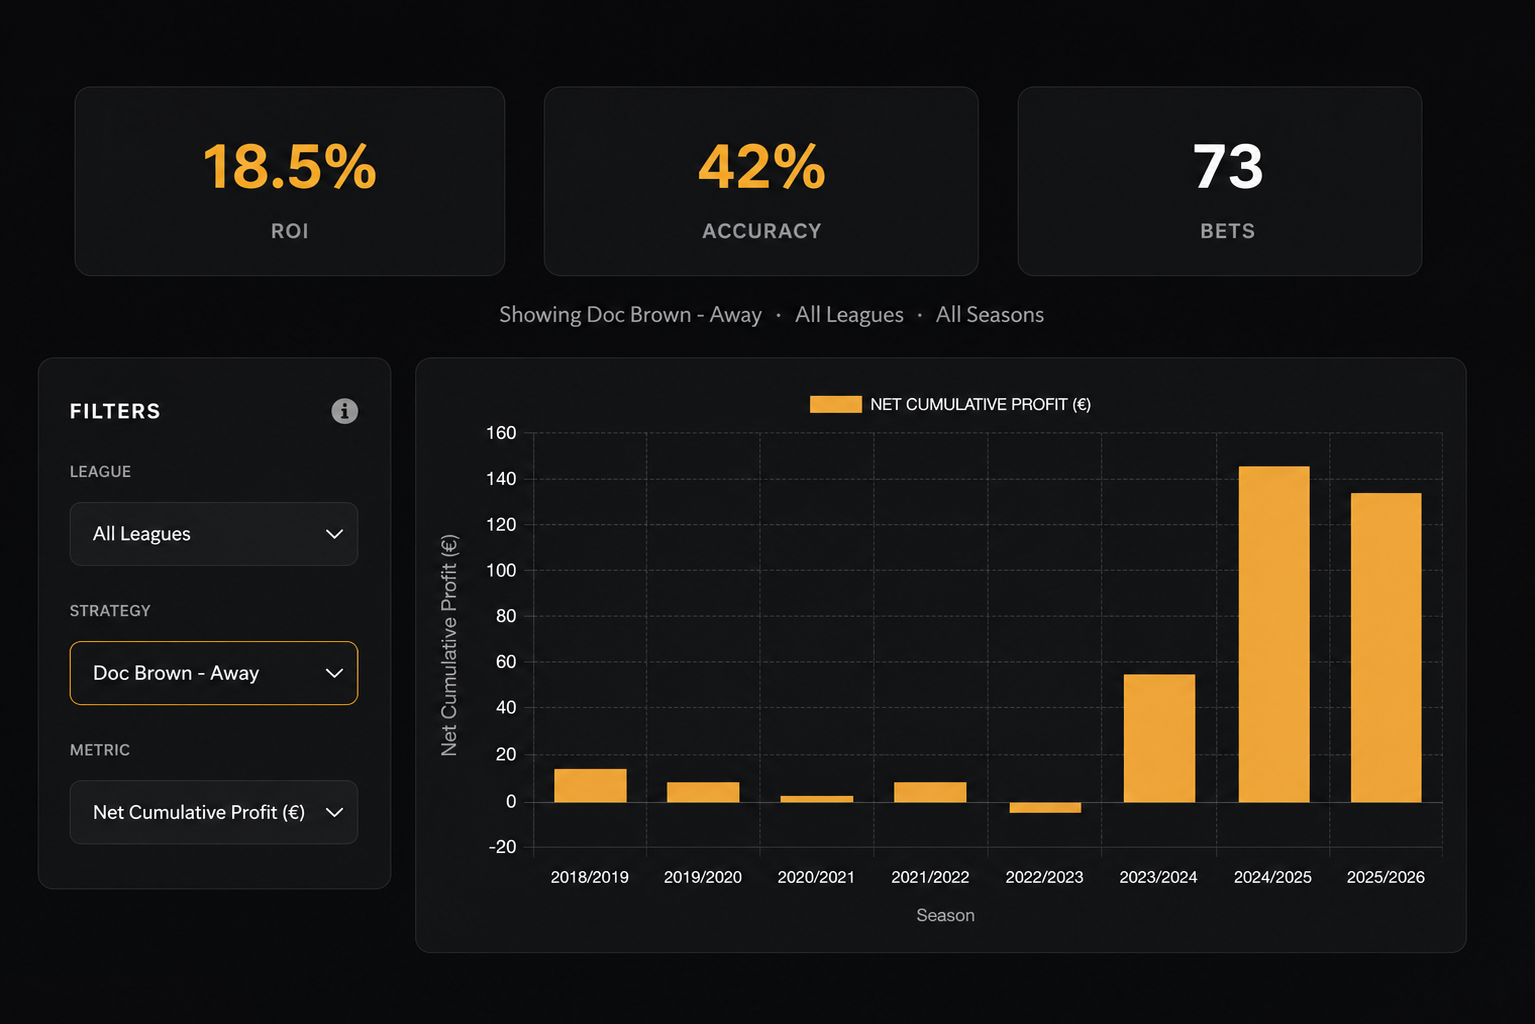The image size is (1535, 1024).
Task: Click the STRATEGY filter label
Action: [x=110, y=610]
